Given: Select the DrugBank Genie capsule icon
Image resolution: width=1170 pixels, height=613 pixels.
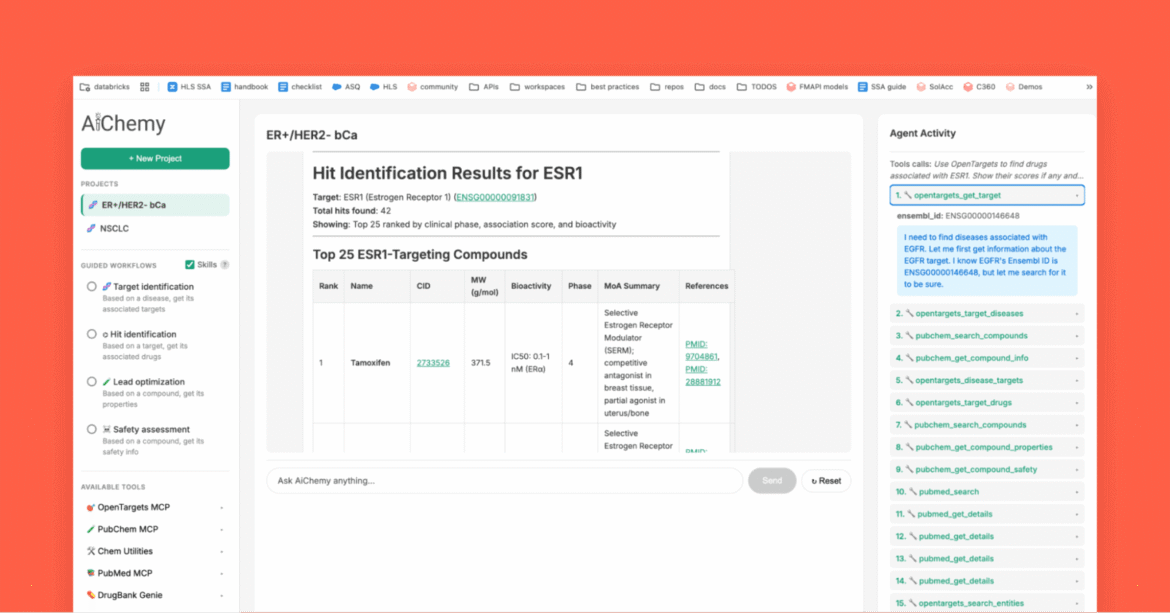Looking at the screenshot, I should [90, 595].
